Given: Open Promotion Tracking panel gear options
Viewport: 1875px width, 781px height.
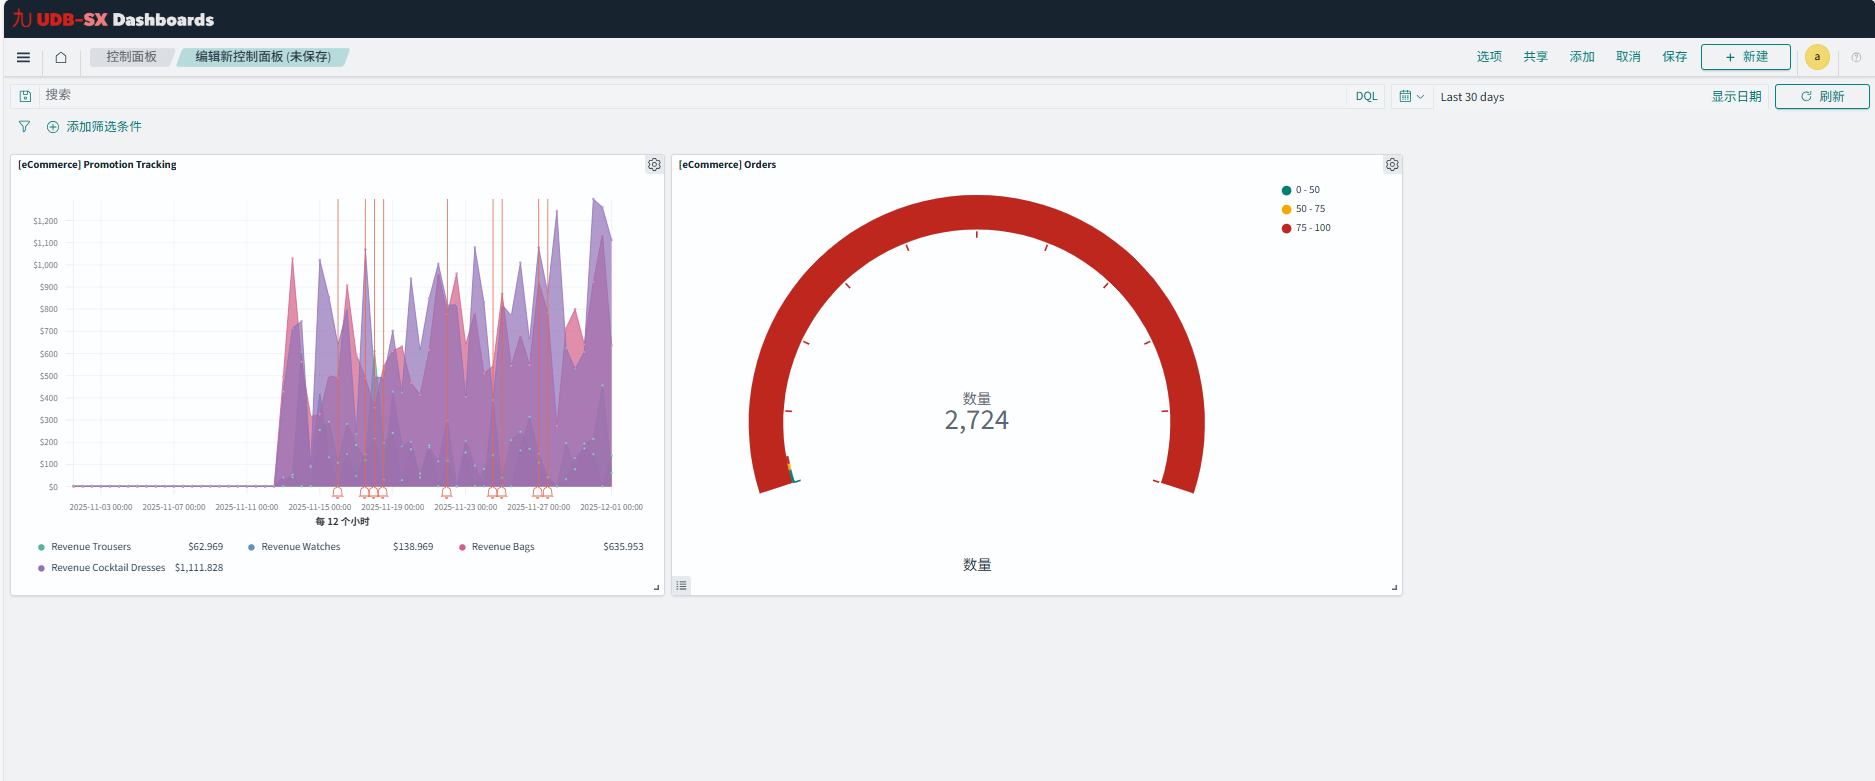Looking at the screenshot, I should click(654, 165).
